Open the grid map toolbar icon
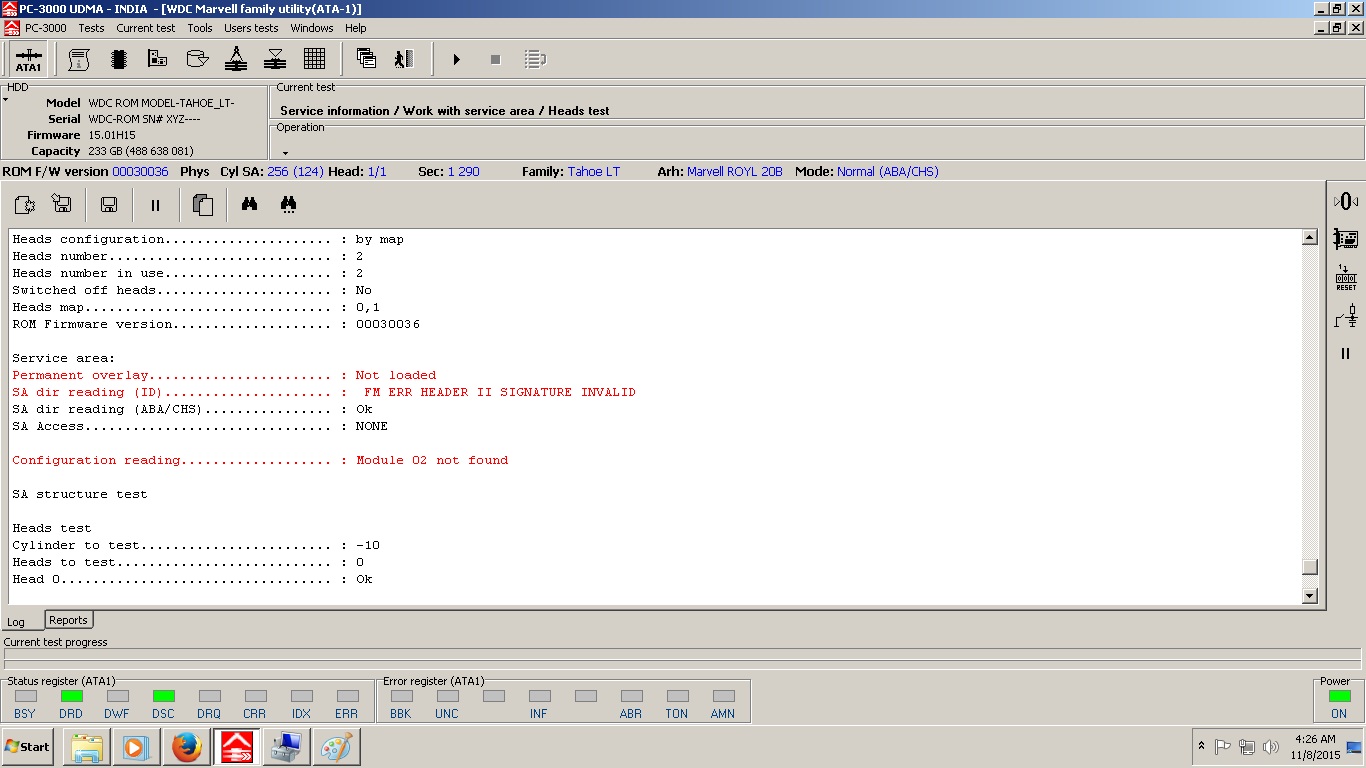The height and width of the screenshot is (768, 1366). [314, 59]
